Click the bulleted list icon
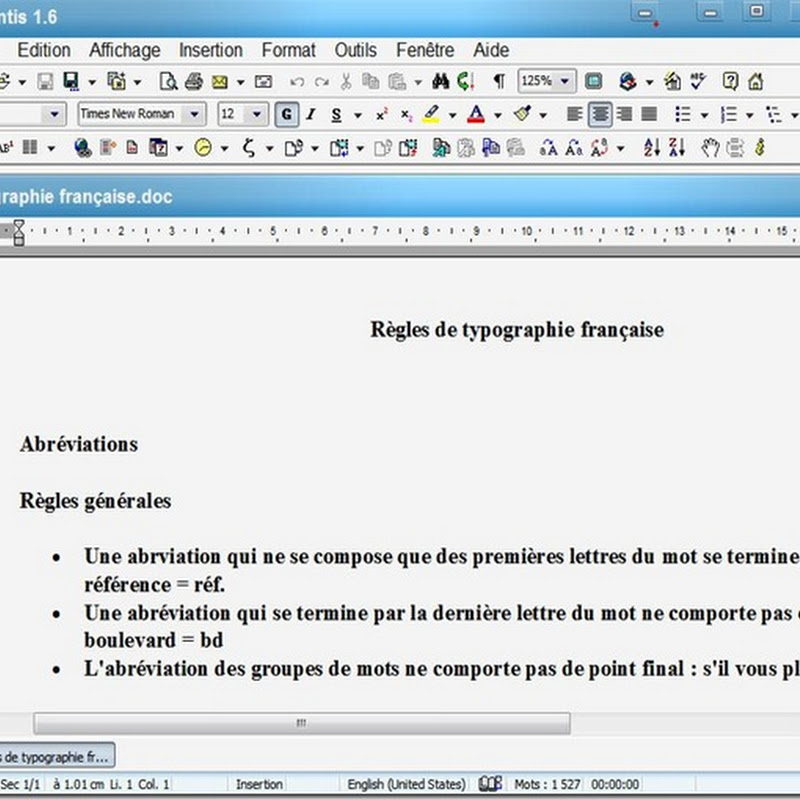The image size is (800, 800). tap(683, 114)
